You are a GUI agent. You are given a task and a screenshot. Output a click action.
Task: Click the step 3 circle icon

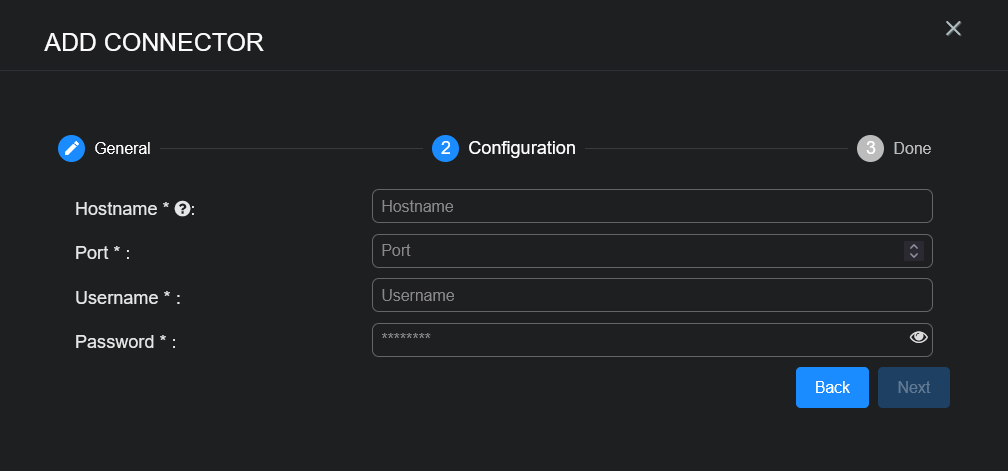(870, 148)
